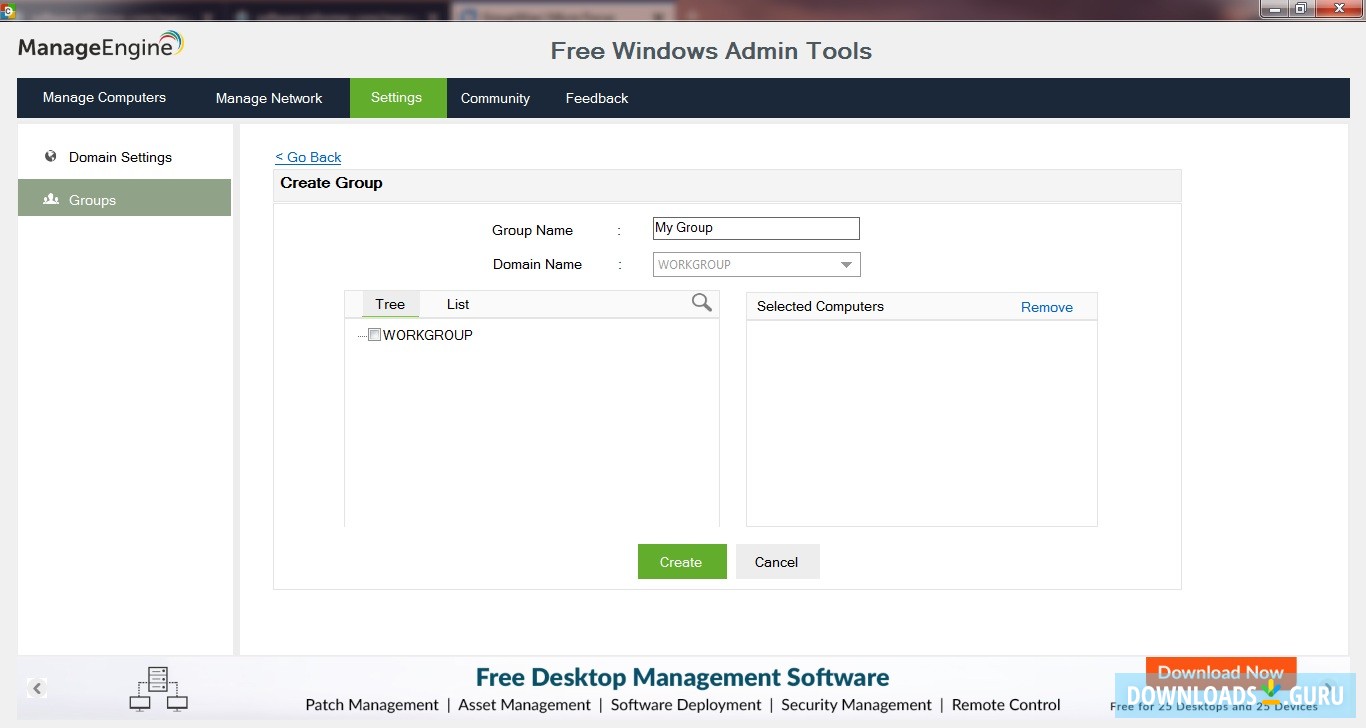Click the network computers icon in the banner
Viewport: 1366px width, 728px height.
[x=159, y=689]
